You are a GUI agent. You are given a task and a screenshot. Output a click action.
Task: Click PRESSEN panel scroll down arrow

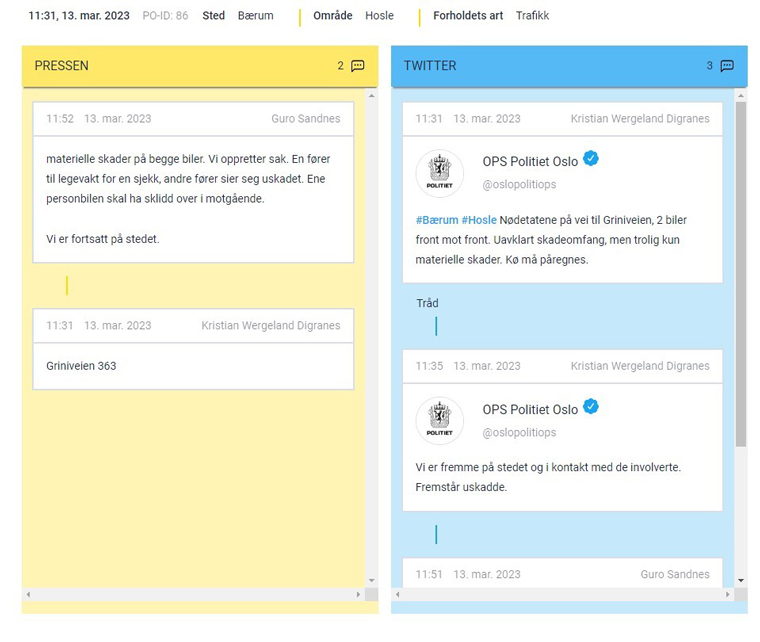point(371,580)
